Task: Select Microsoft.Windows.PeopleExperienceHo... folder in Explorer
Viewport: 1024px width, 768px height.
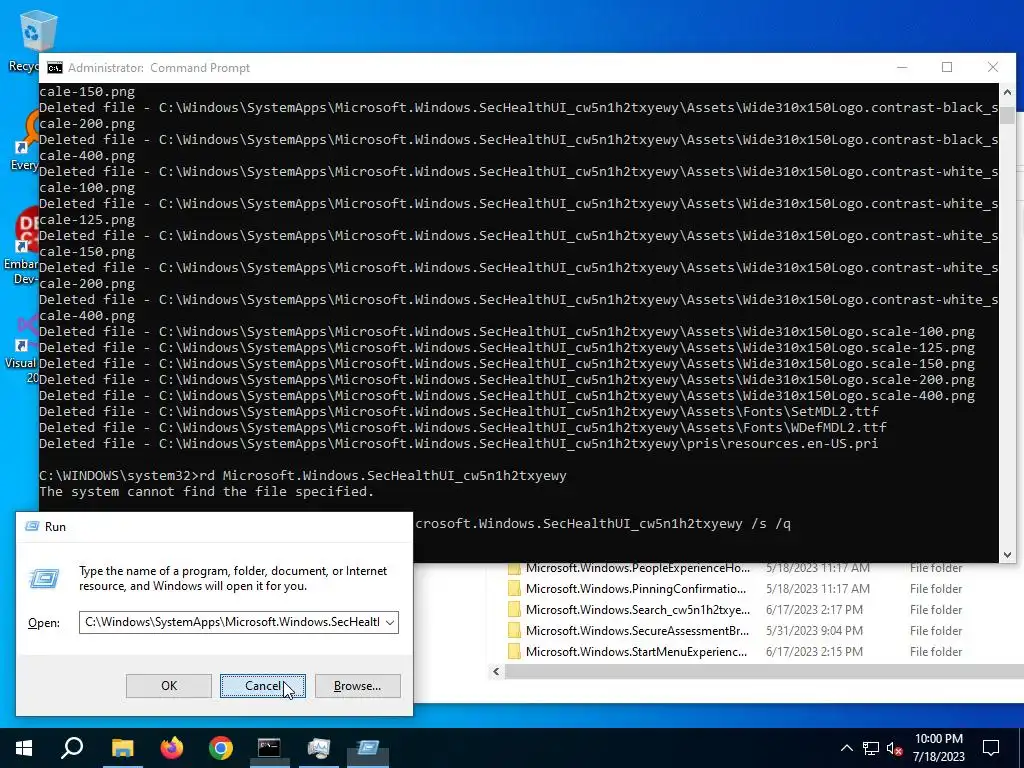Action: click(x=637, y=568)
